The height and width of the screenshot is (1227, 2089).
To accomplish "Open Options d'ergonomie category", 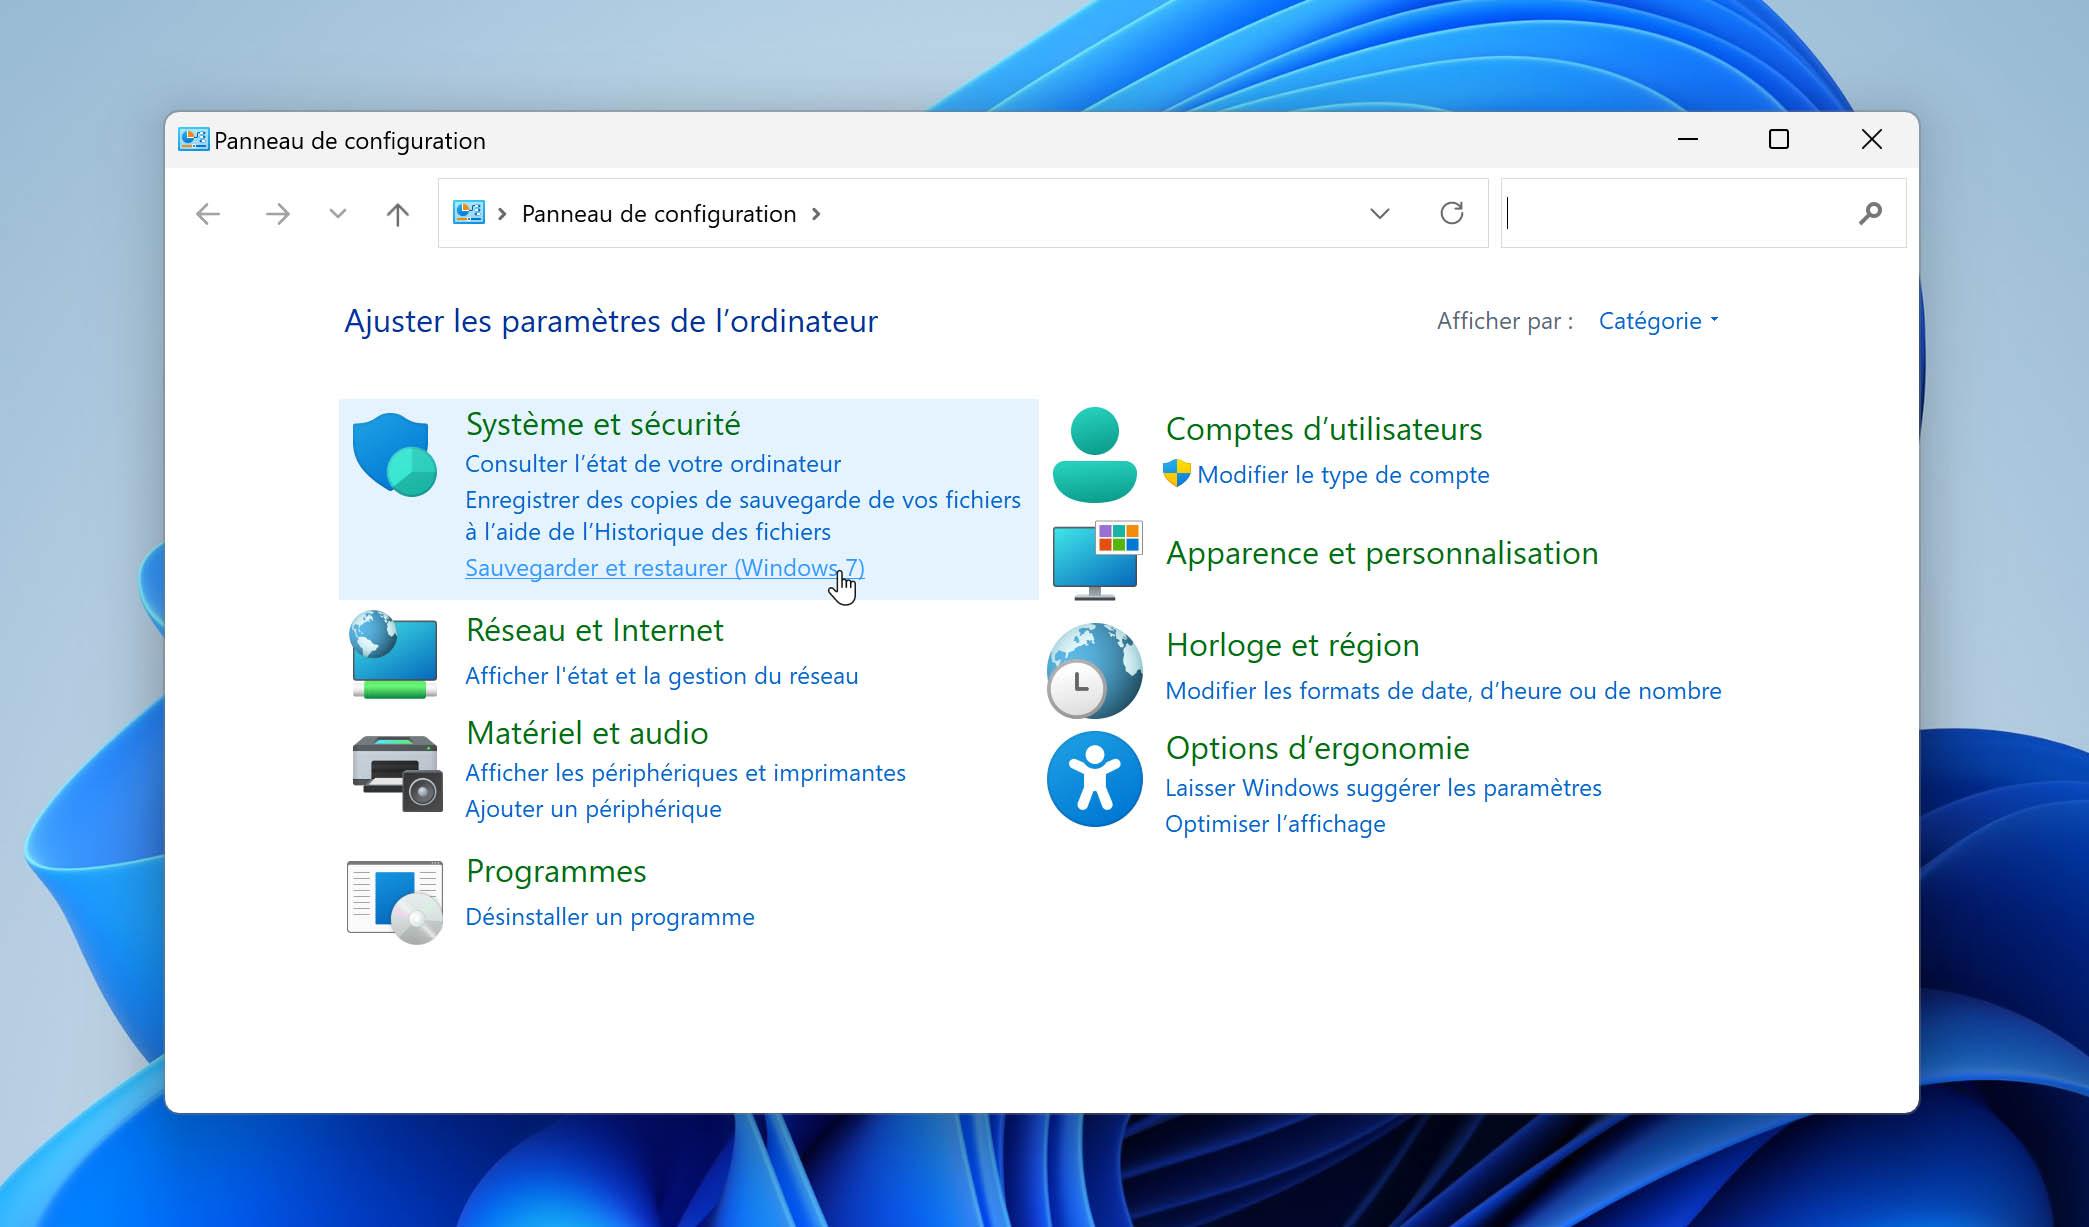I will 1317,748.
